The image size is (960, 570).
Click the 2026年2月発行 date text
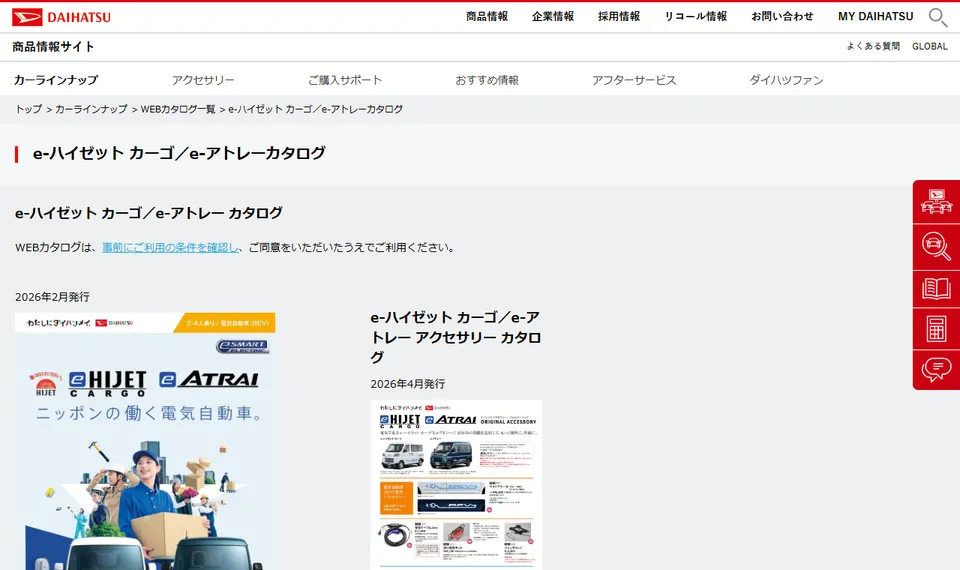click(x=53, y=297)
